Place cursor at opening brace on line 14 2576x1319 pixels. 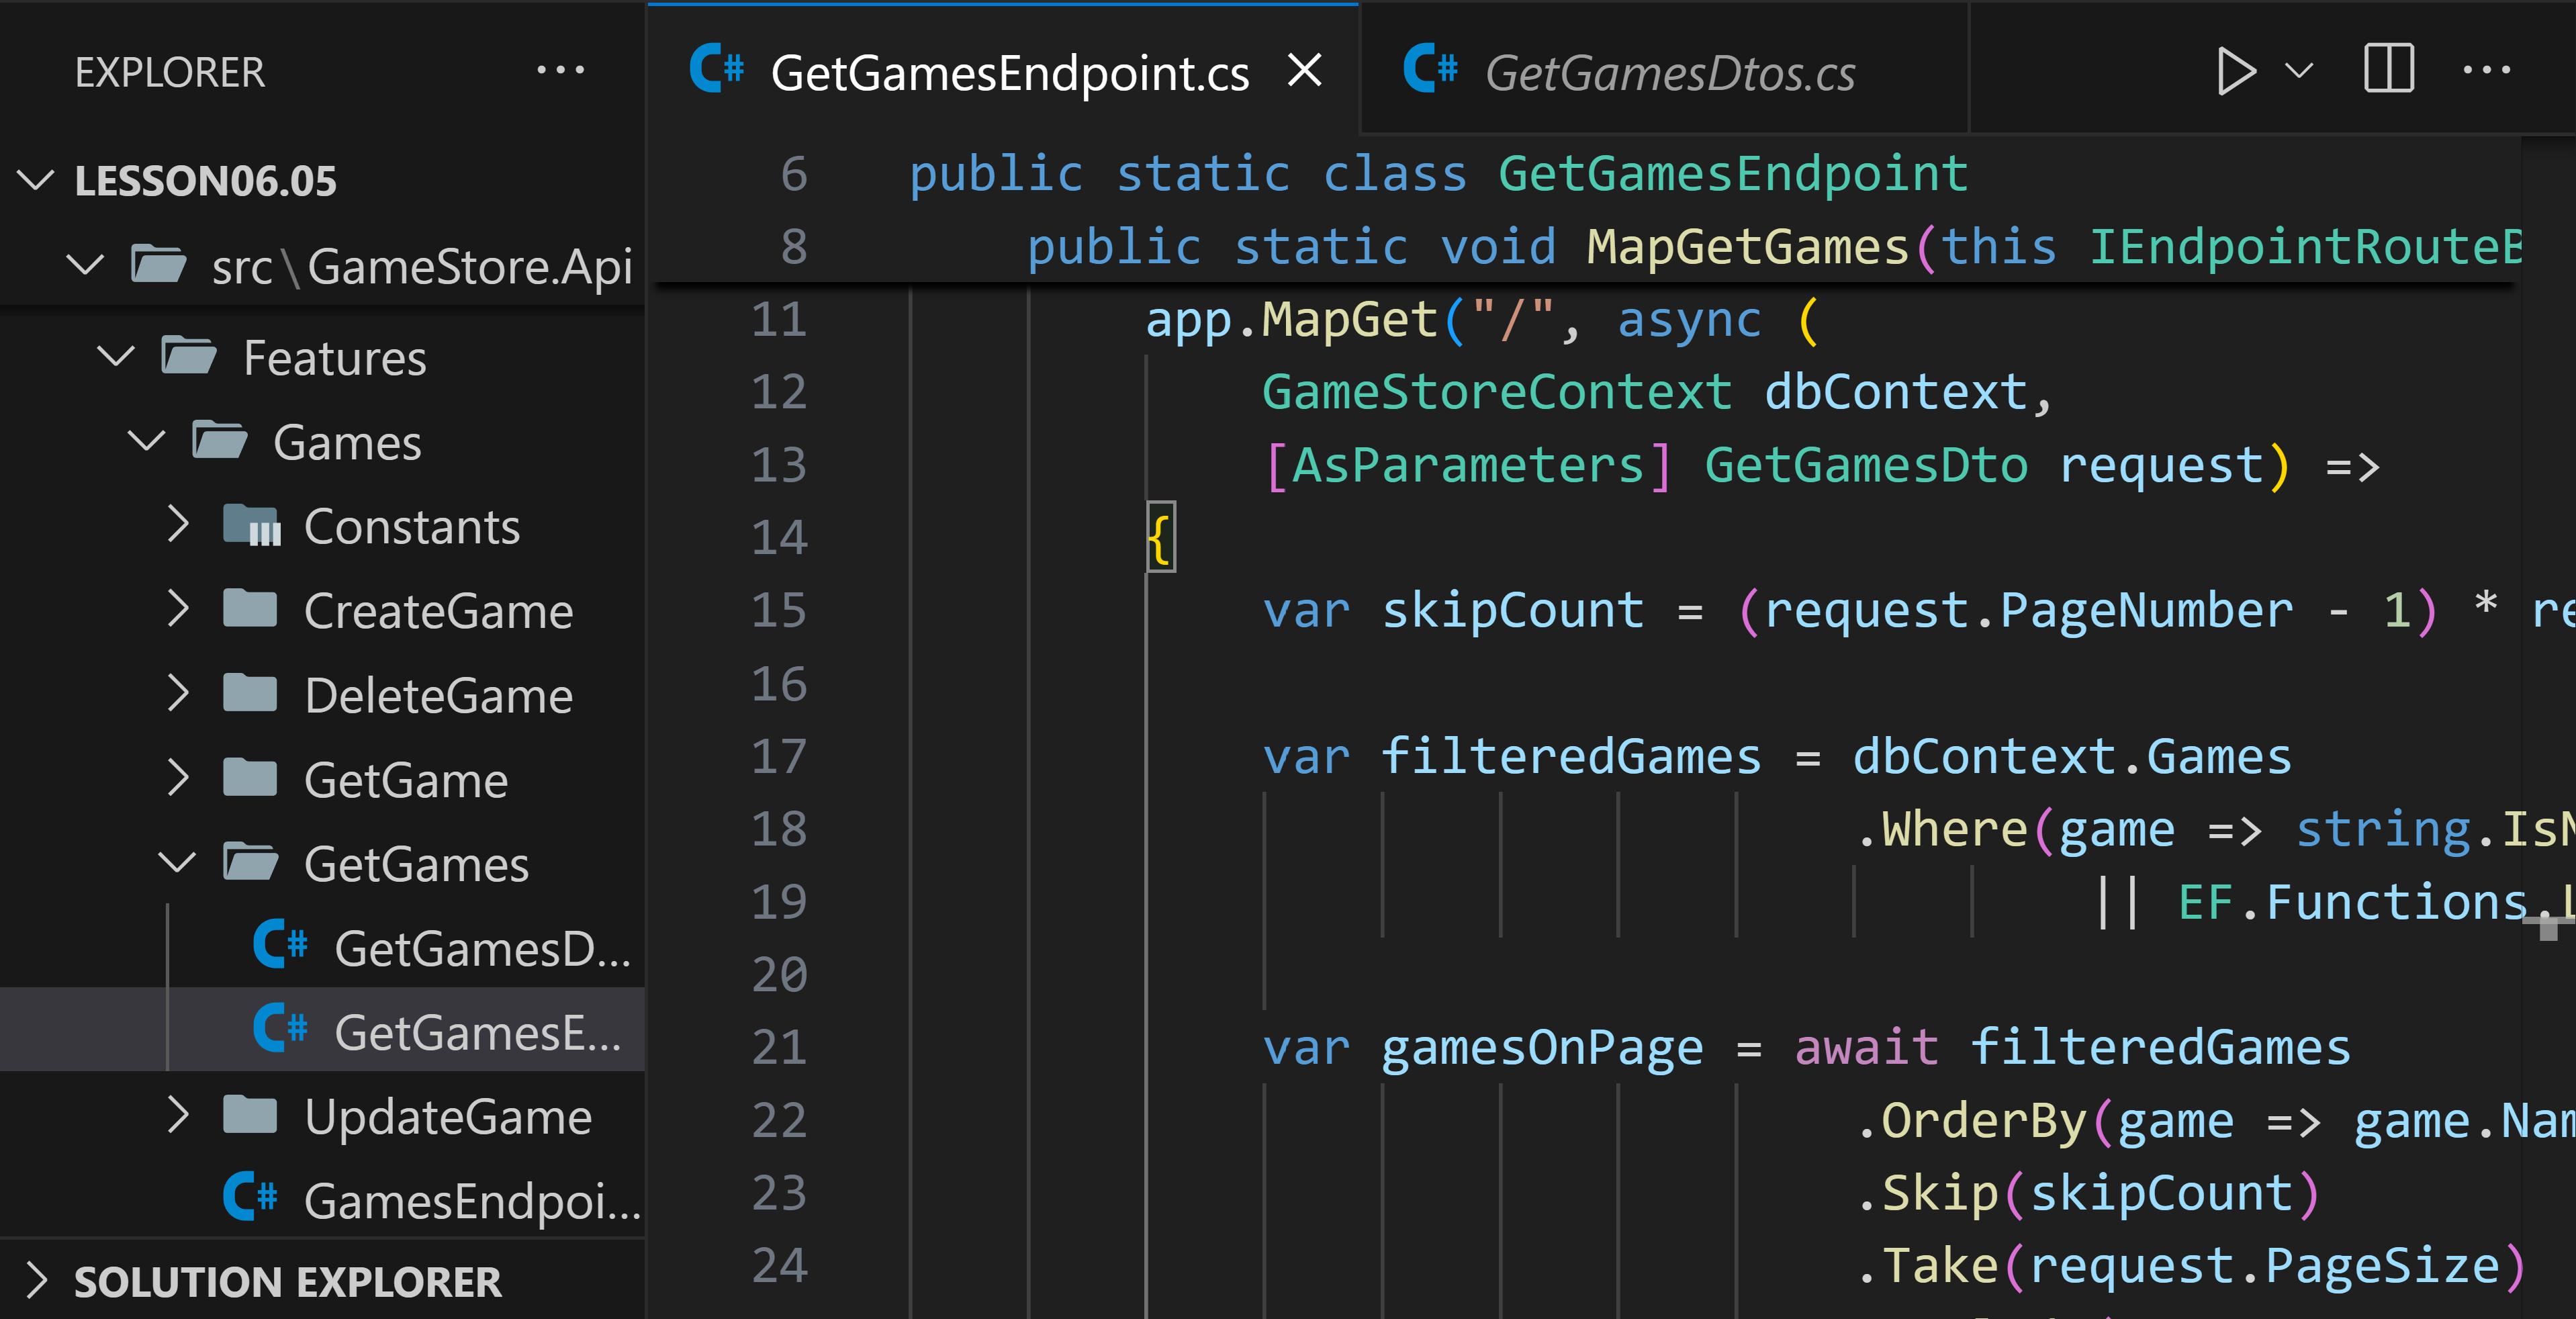click(1160, 538)
